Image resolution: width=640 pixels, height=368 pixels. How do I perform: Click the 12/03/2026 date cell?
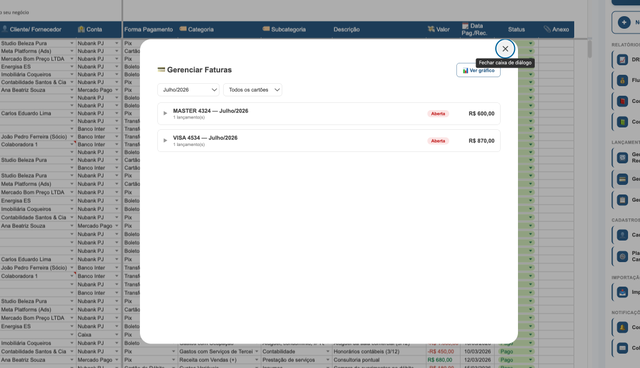(x=478, y=360)
